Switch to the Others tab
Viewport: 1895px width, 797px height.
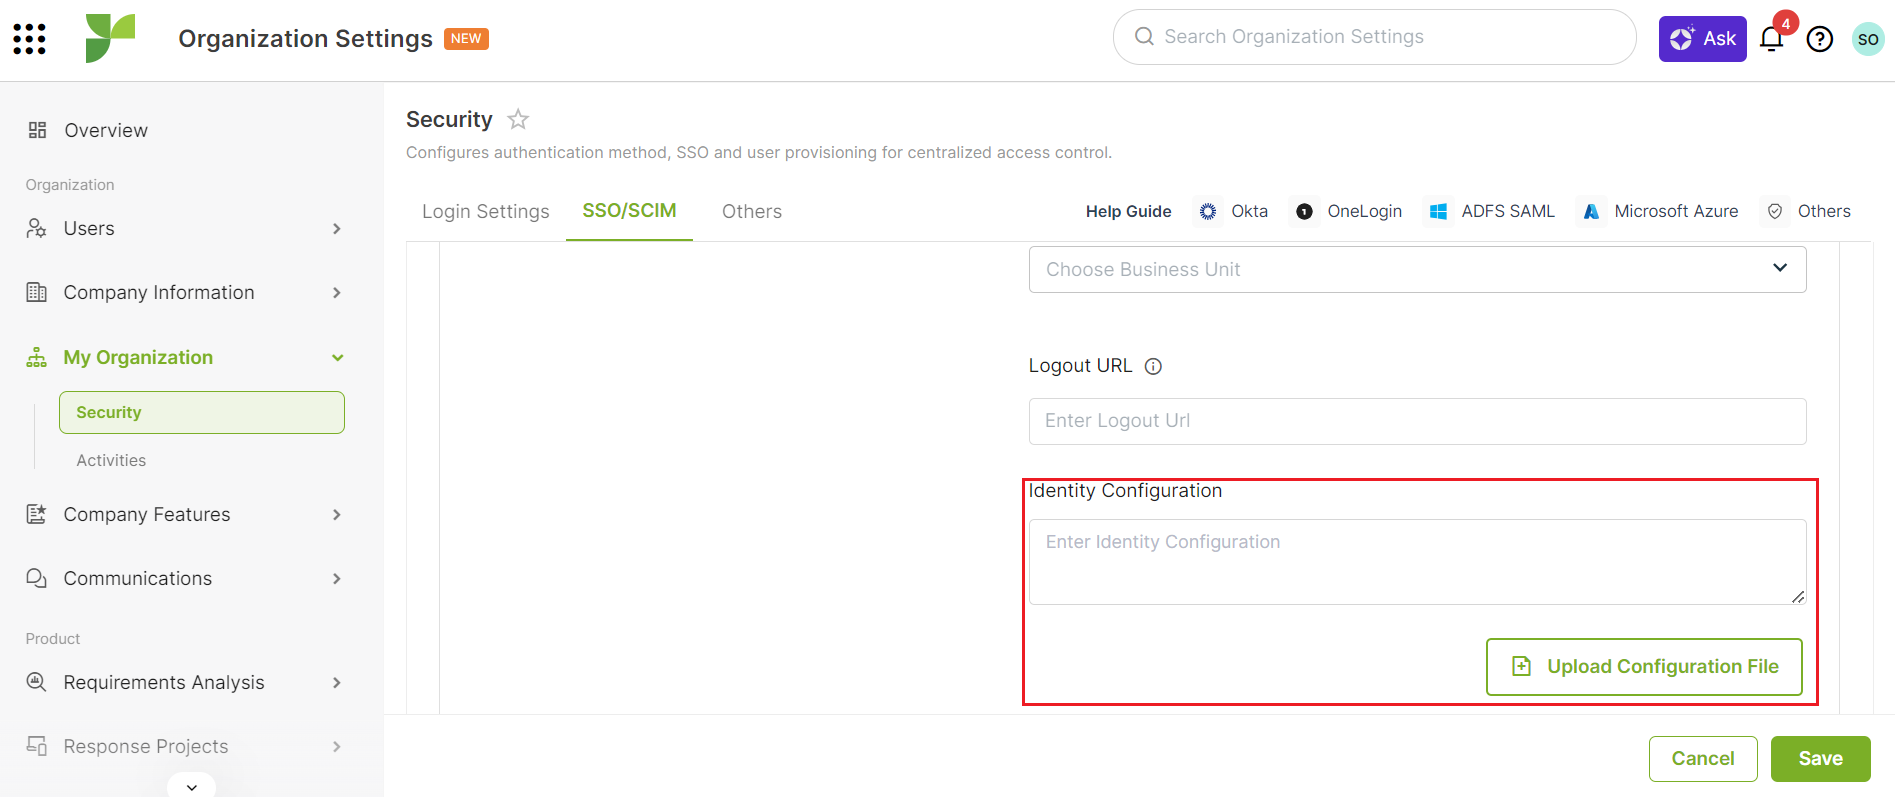[x=752, y=211]
